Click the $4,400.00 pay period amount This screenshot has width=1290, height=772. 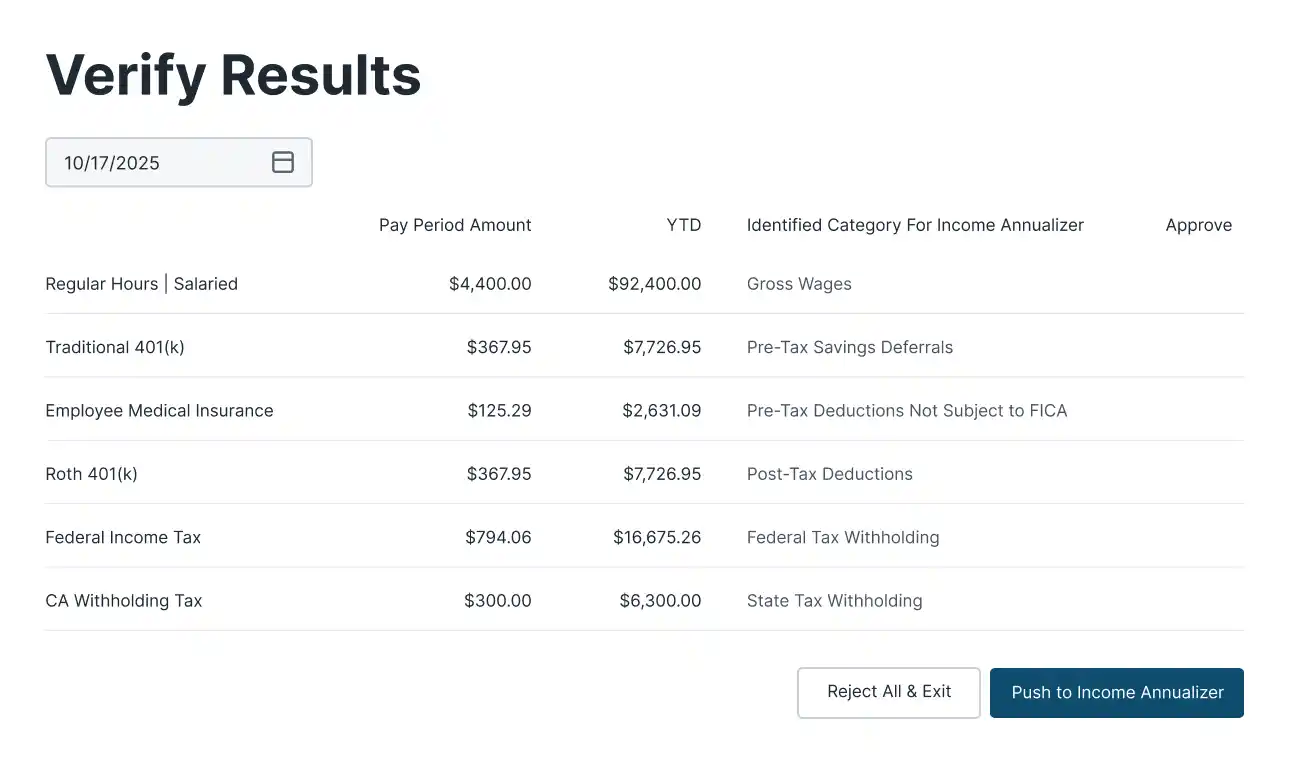[x=490, y=284]
